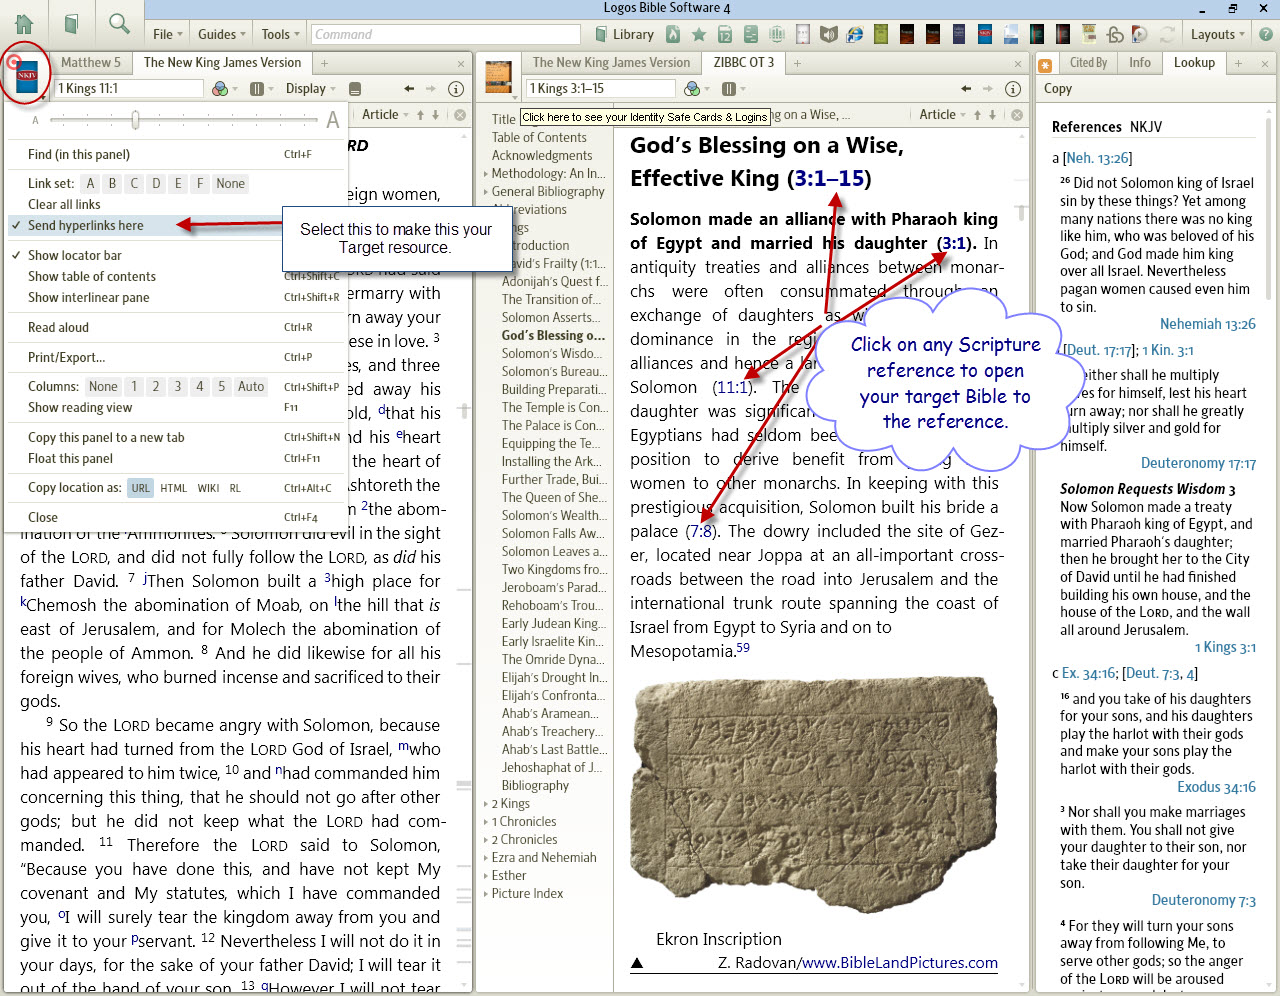This screenshot has height=996, width=1280.
Task: Go to the Home page icon
Action: coord(23,24)
